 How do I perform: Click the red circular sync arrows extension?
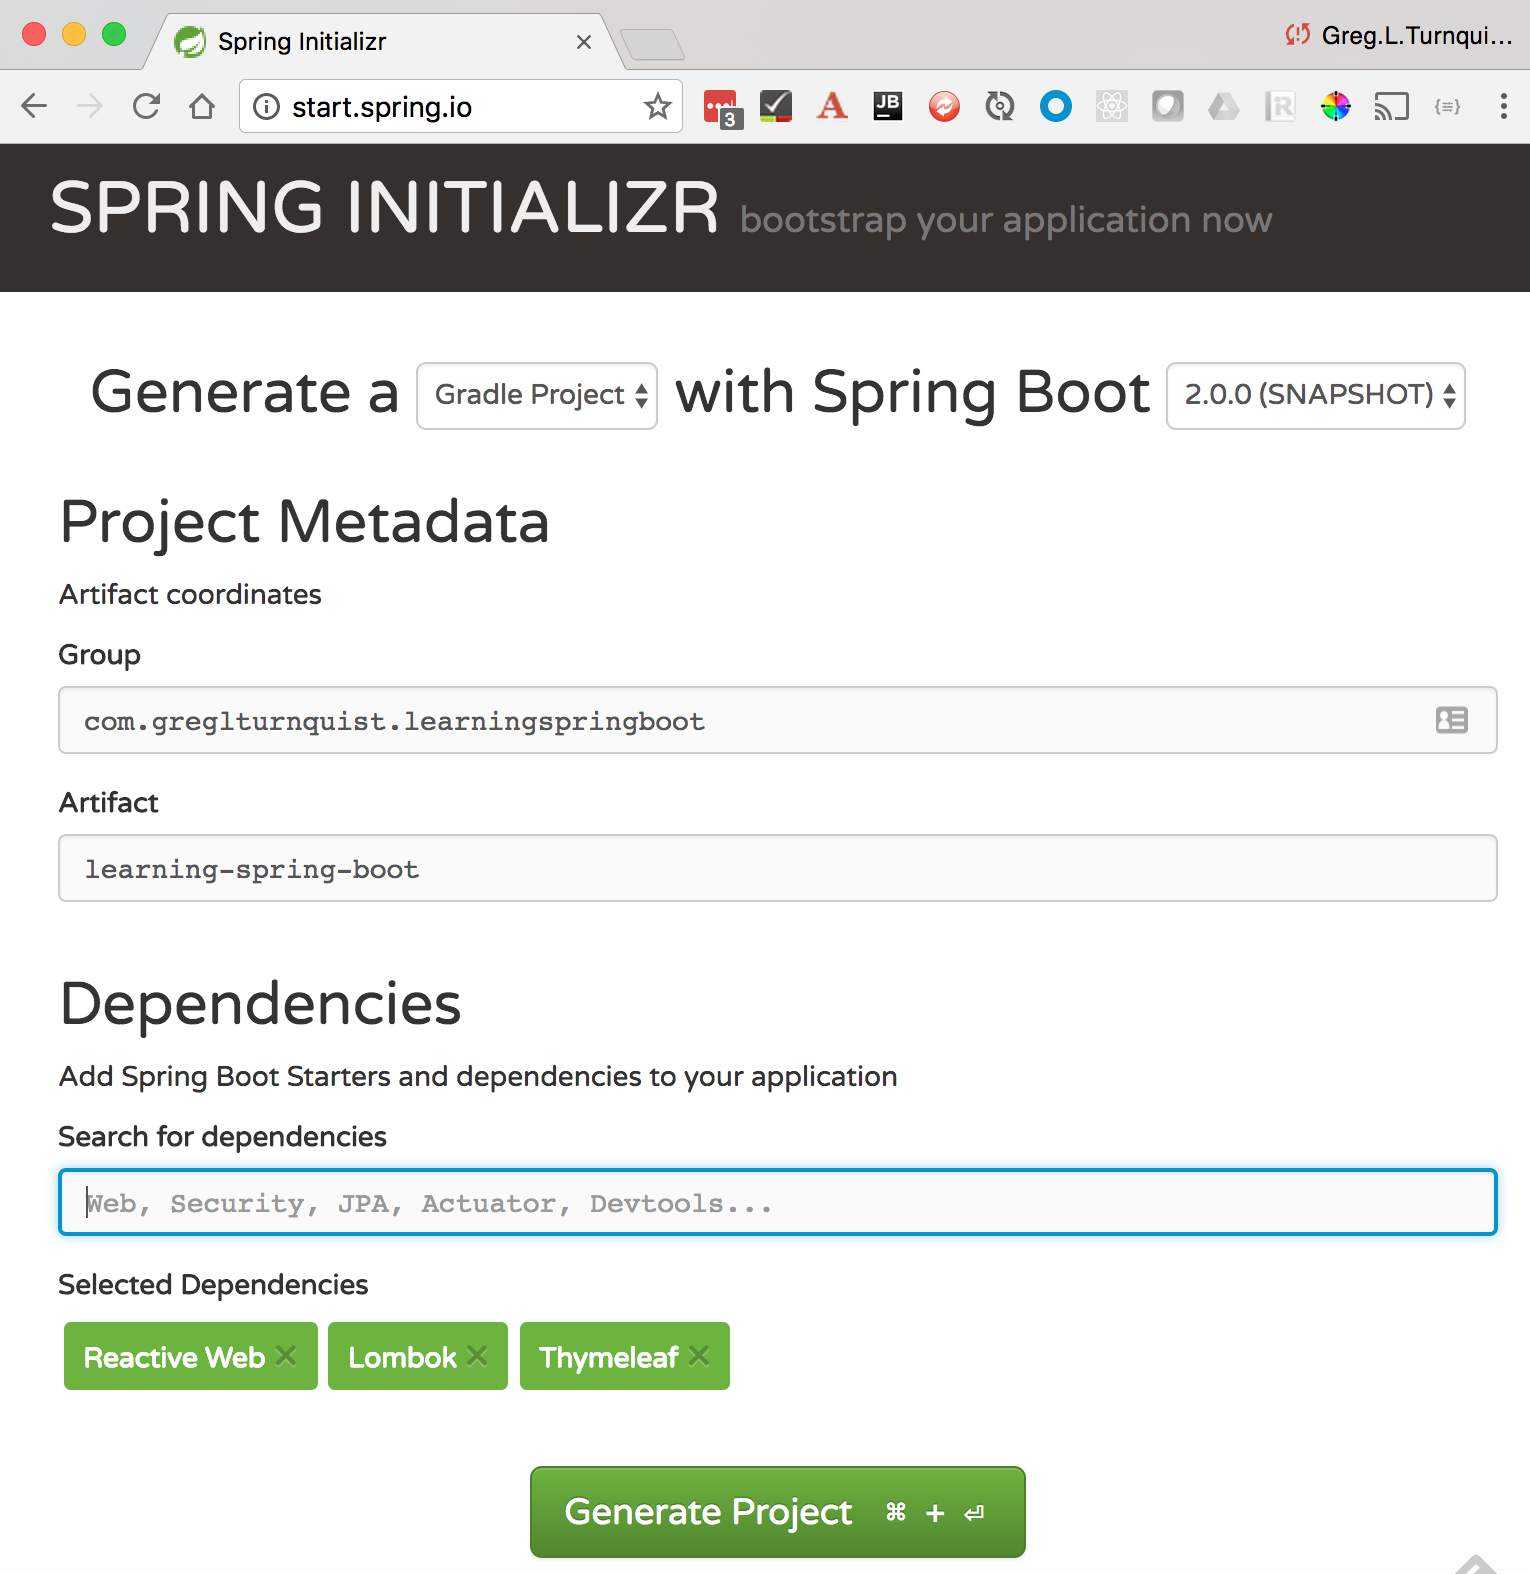pyautogui.click(x=944, y=106)
